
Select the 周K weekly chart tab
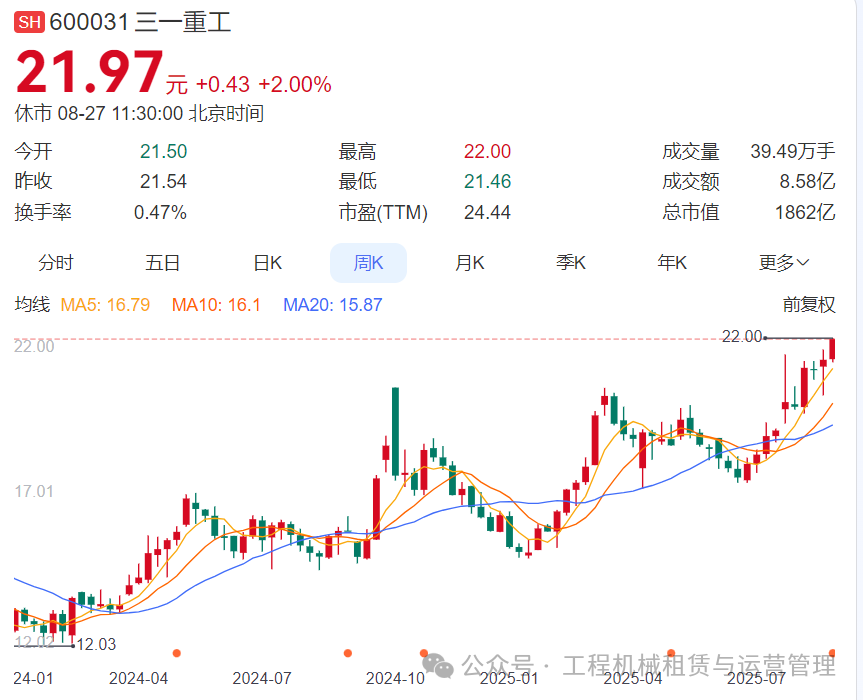click(x=368, y=263)
